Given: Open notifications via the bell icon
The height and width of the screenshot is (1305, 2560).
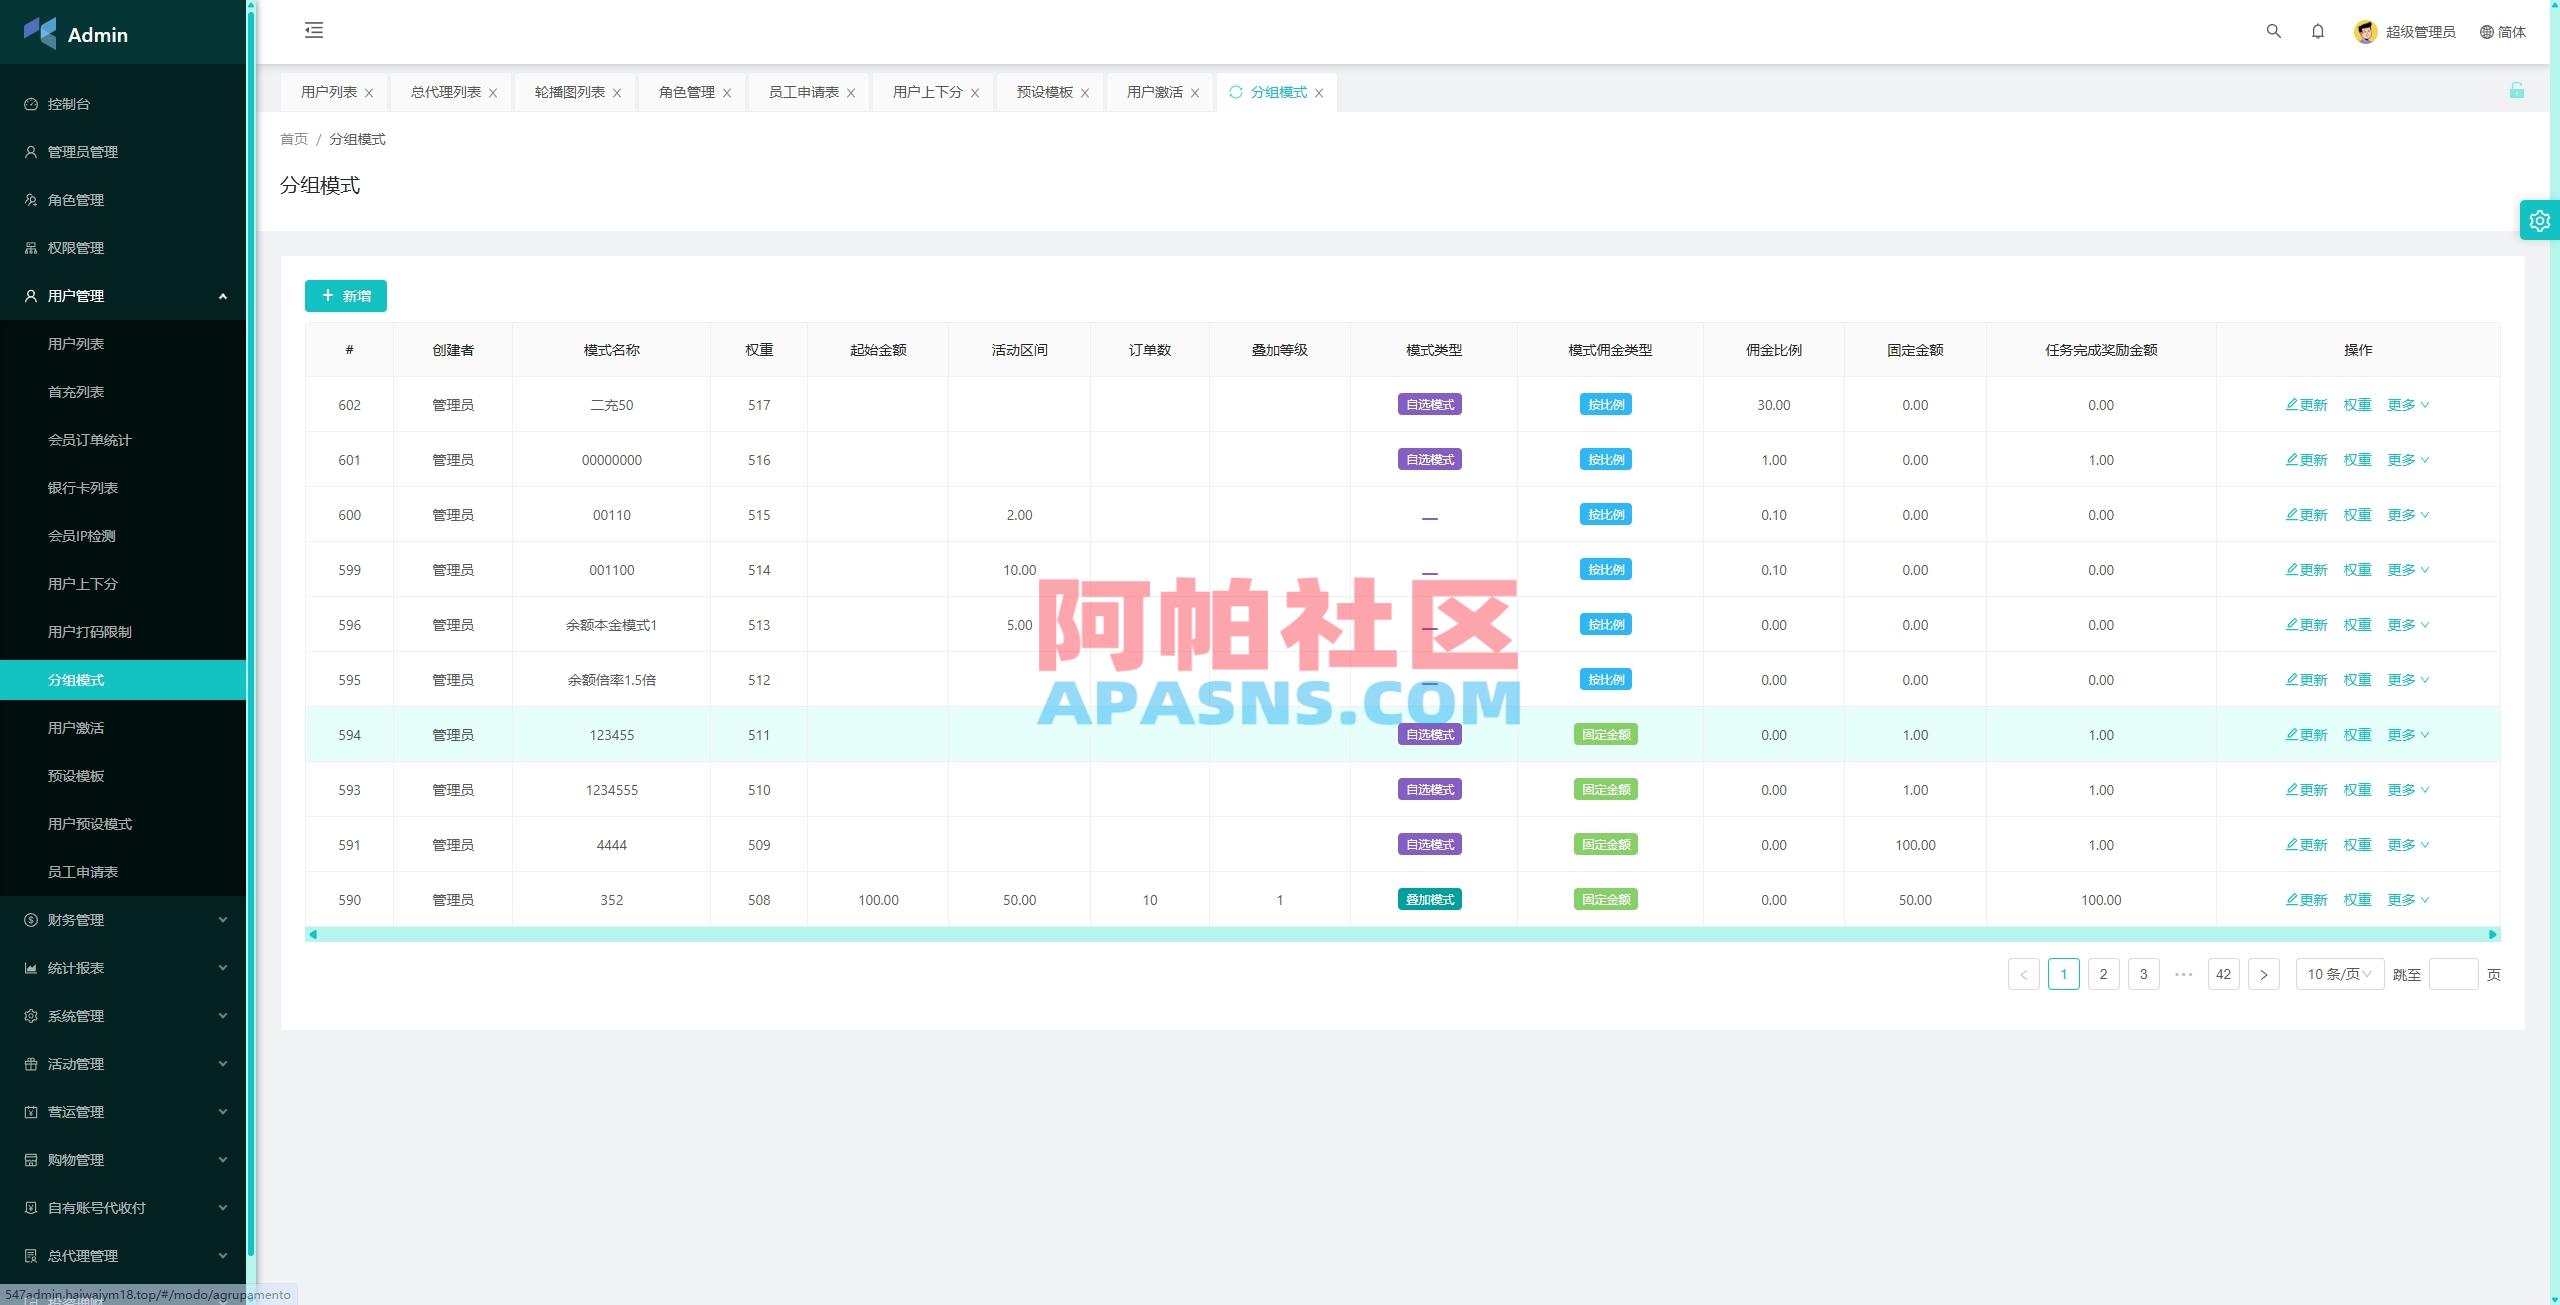Looking at the screenshot, I should pyautogui.click(x=2318, y=31).
